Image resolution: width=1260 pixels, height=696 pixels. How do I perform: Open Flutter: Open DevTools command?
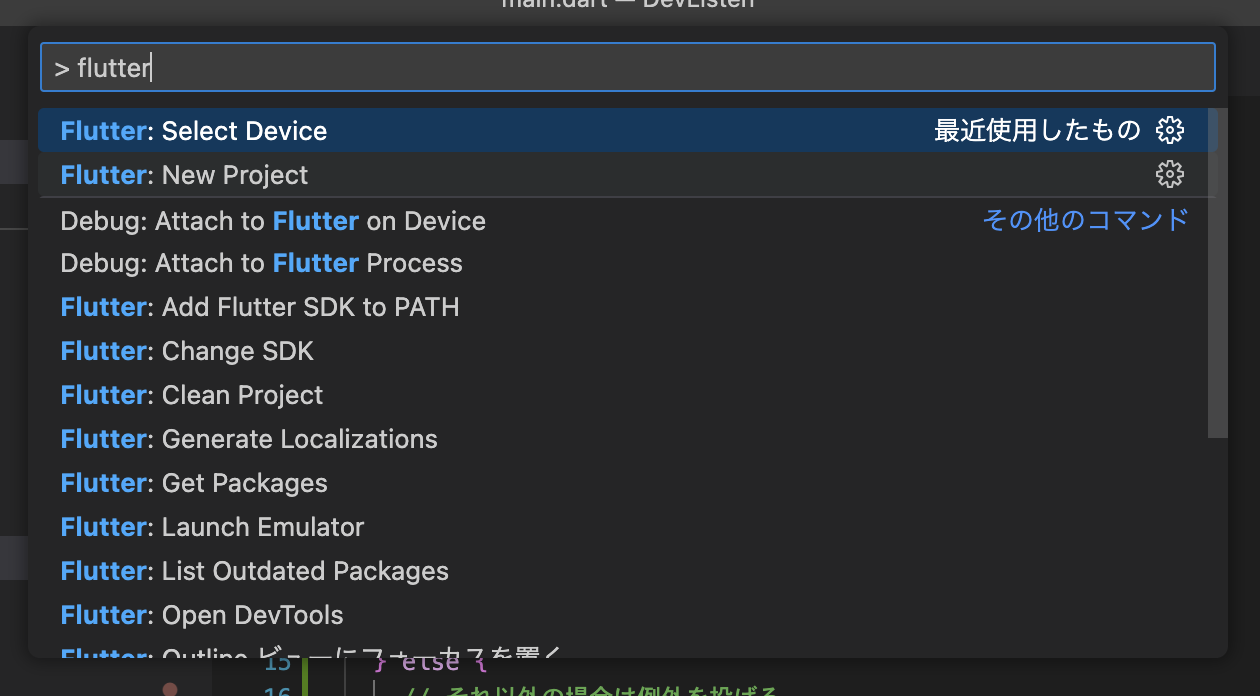coord(202,615)
